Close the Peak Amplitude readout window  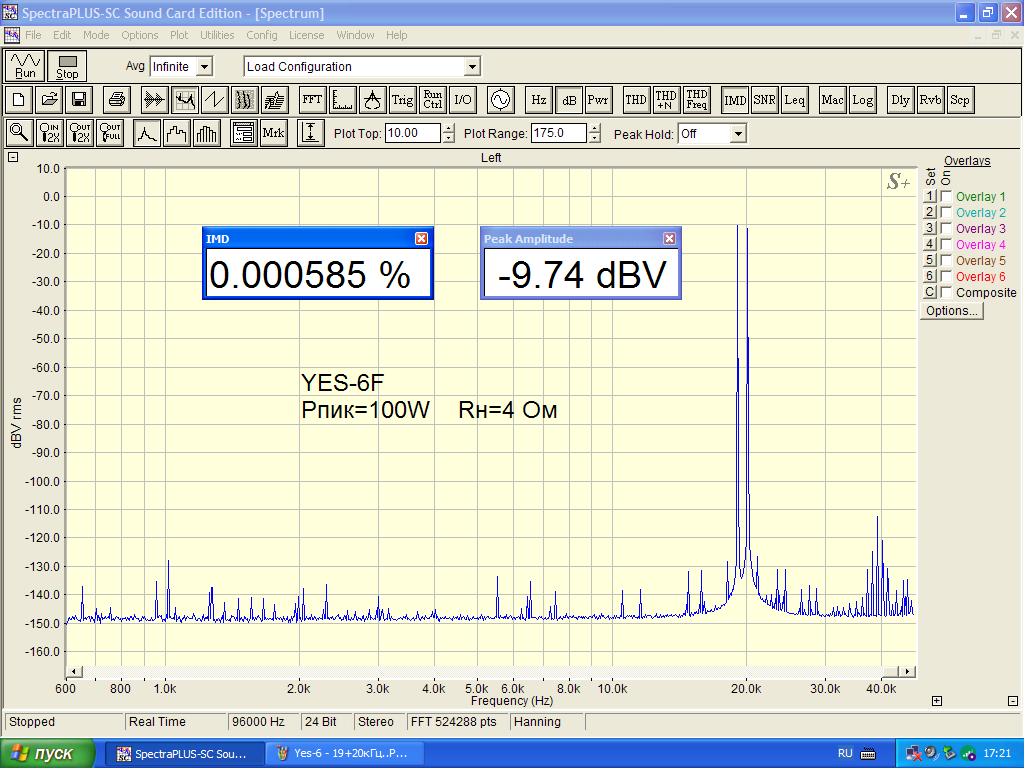(669, 239)
